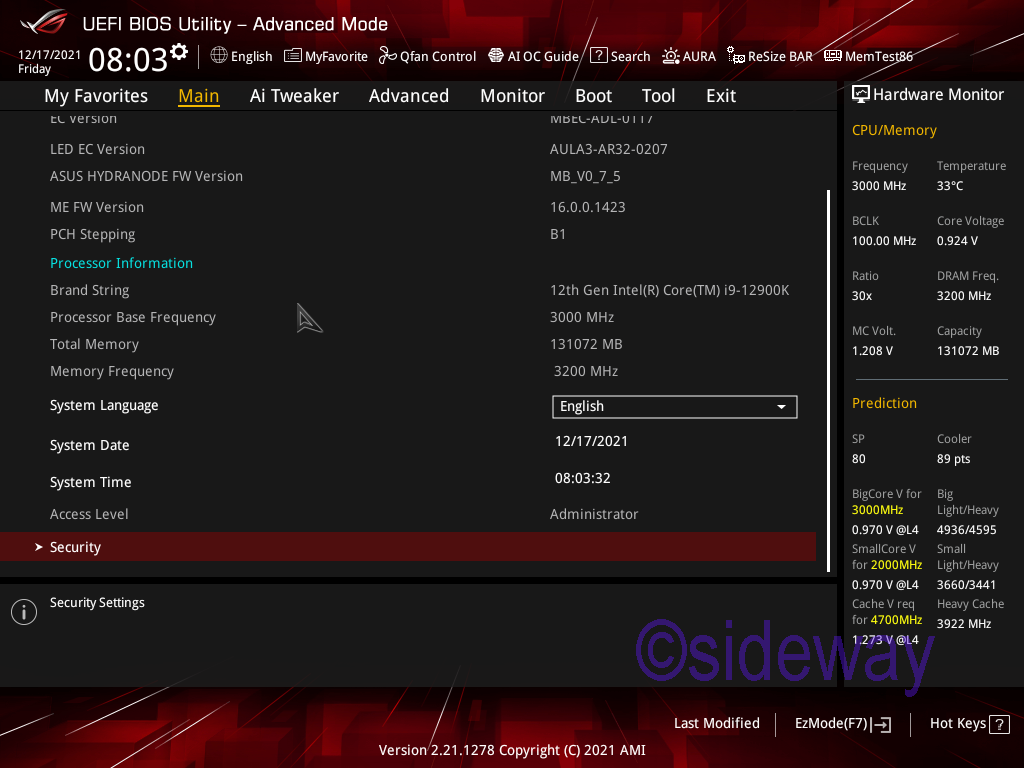Open the System Language dropdown

point(675,406)
